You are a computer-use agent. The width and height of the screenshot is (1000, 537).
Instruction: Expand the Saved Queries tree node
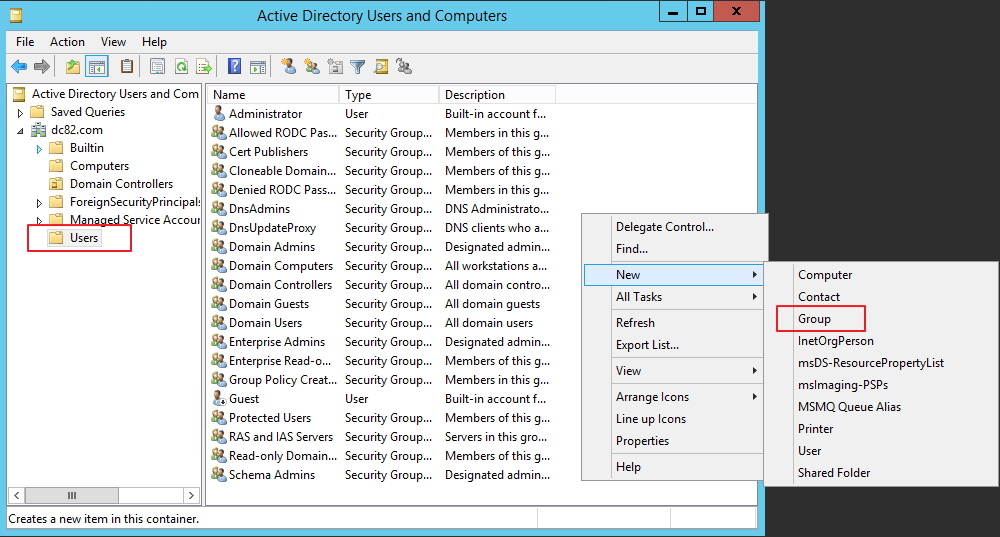[20, 113]
